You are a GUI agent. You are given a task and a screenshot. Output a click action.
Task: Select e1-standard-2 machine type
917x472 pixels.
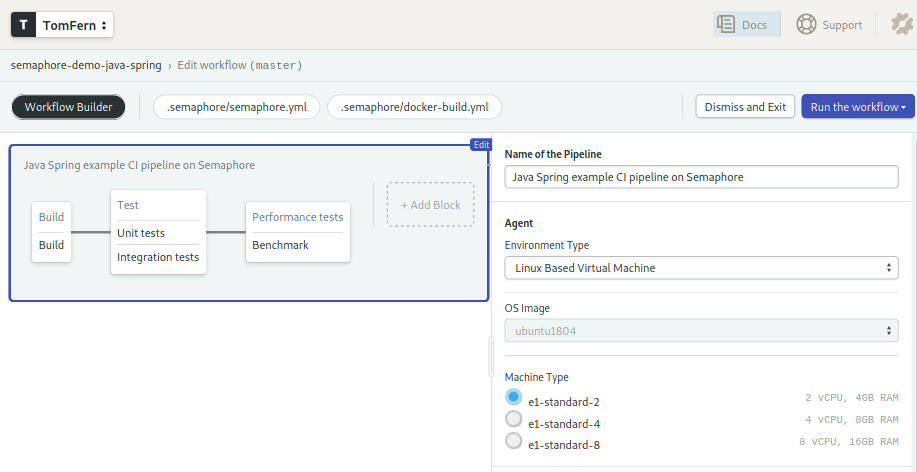coord(513,397)
